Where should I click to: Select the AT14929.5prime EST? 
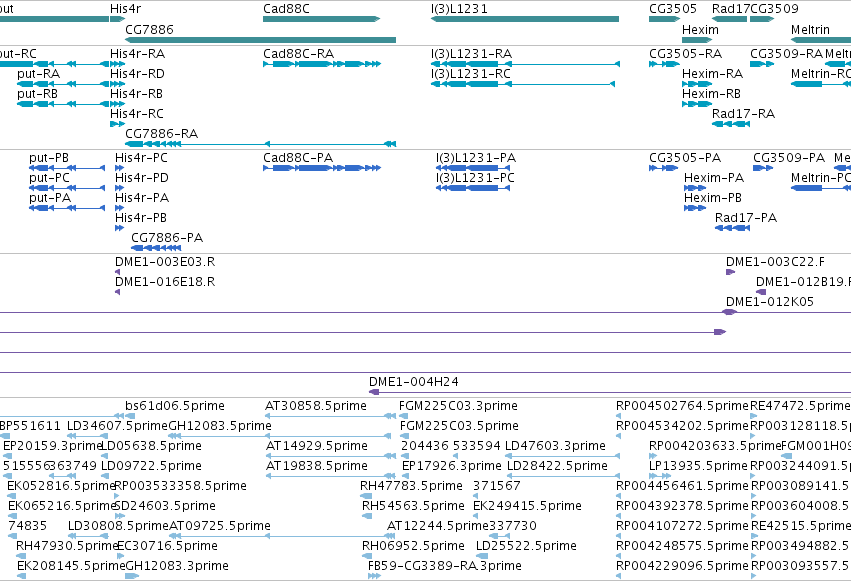click(x=331, y=456)
